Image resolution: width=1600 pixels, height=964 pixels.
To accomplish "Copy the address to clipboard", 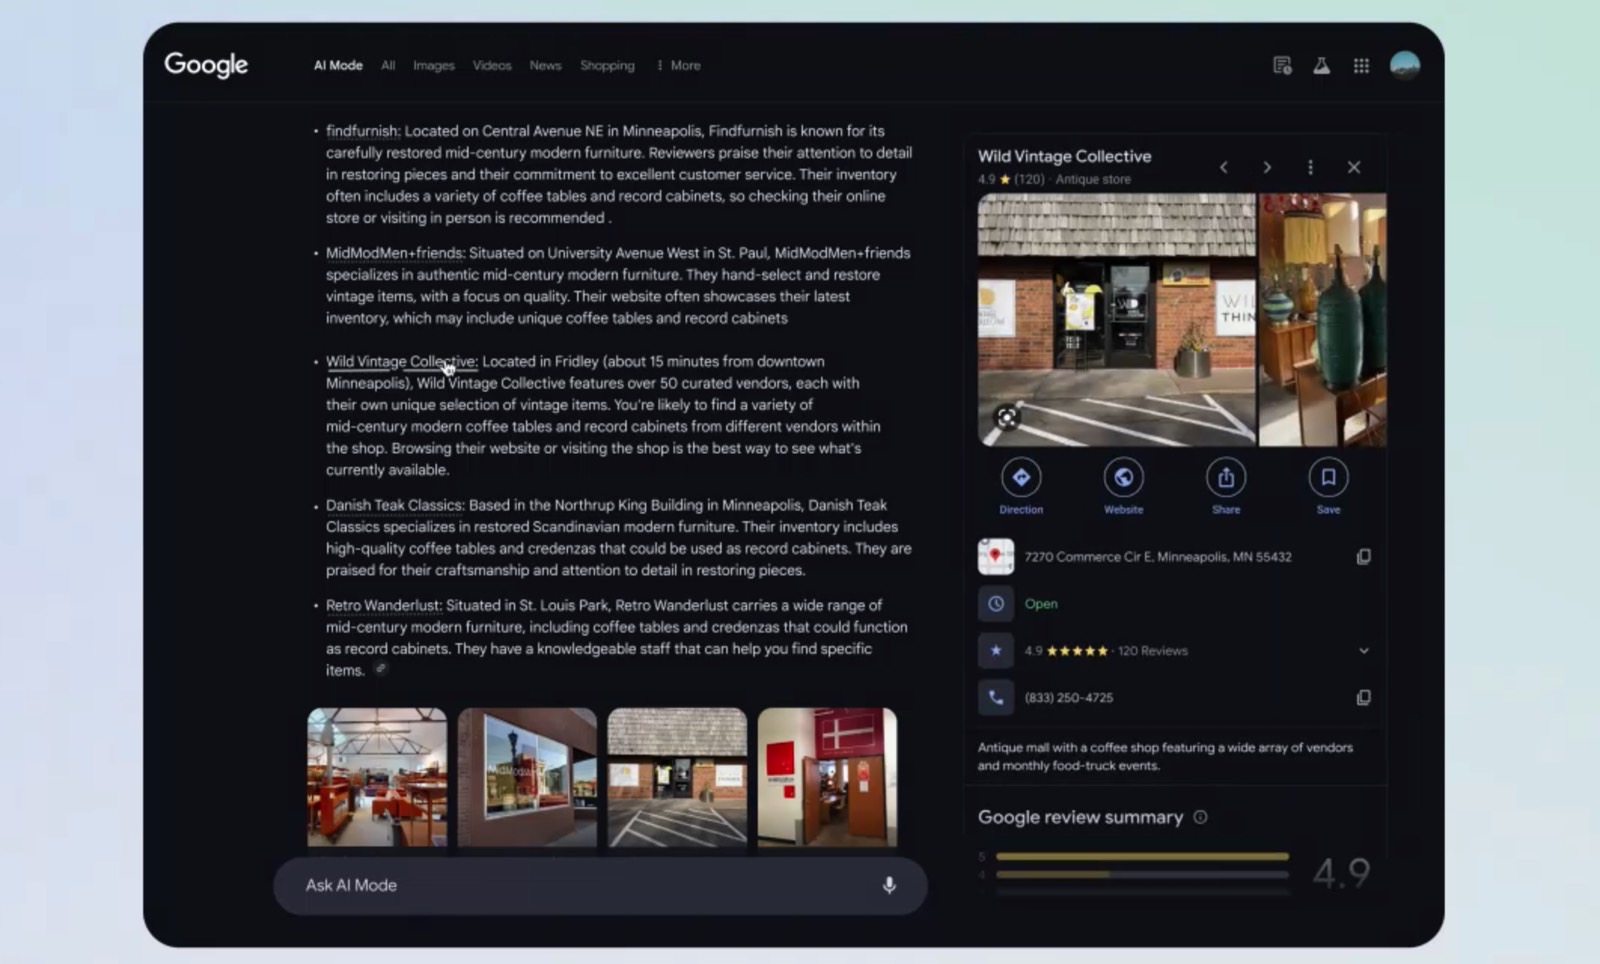I will pyautogui.click(x=1363, y=557).
